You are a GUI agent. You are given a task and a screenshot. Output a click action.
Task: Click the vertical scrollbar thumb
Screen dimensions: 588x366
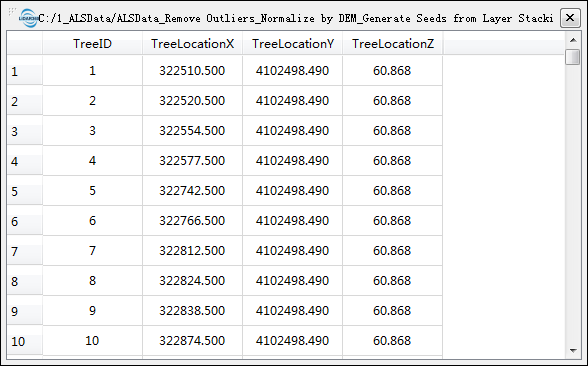(573, 57)
